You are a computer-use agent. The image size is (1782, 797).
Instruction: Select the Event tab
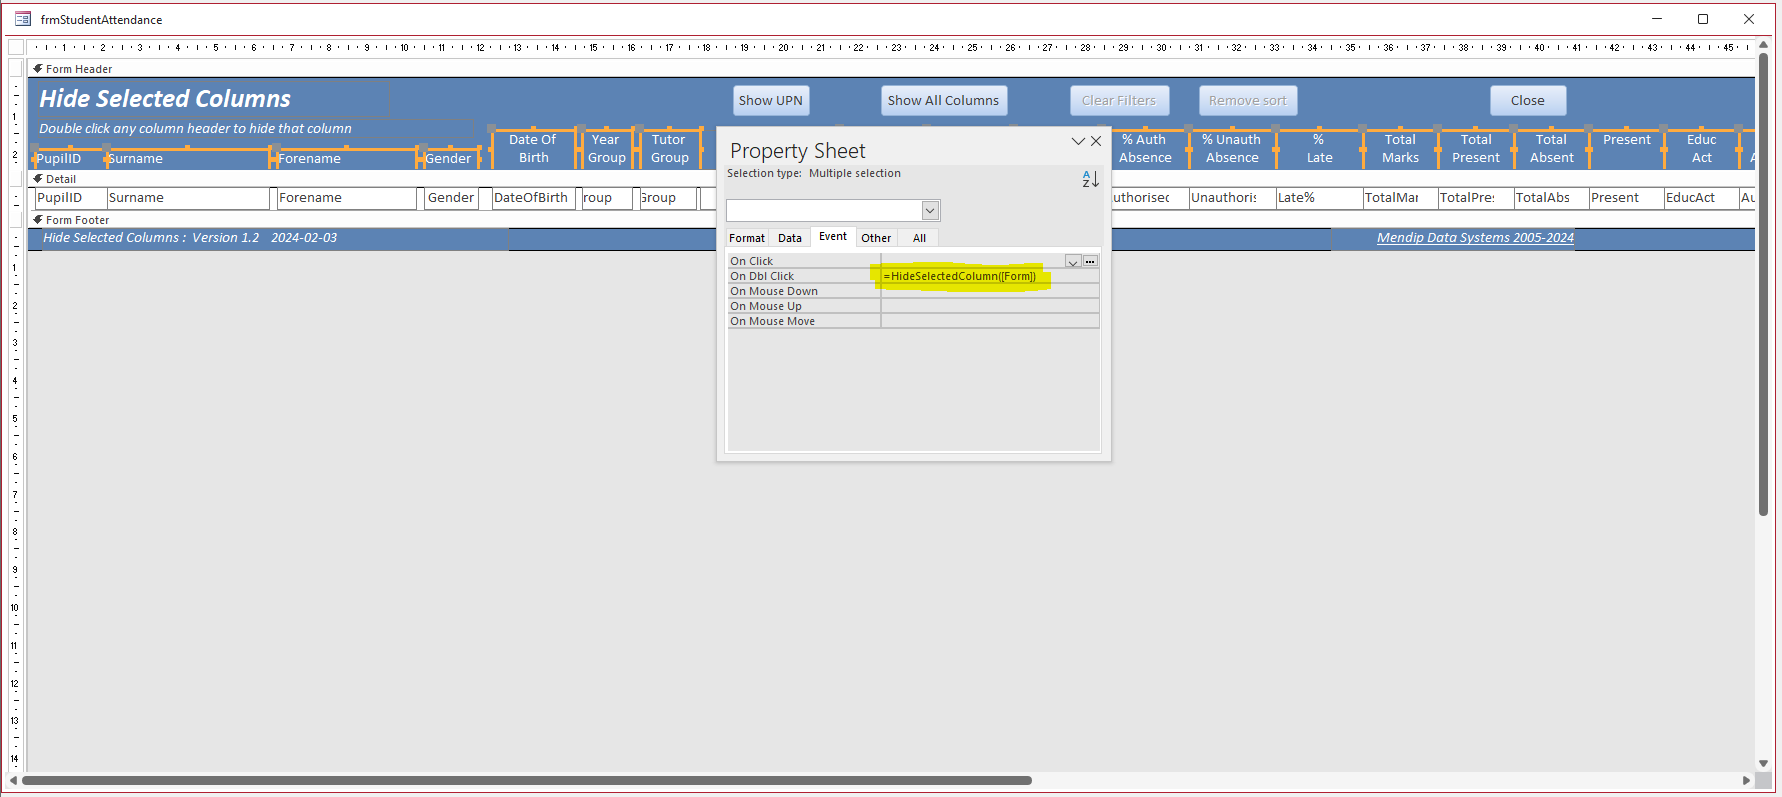(833, 237)
